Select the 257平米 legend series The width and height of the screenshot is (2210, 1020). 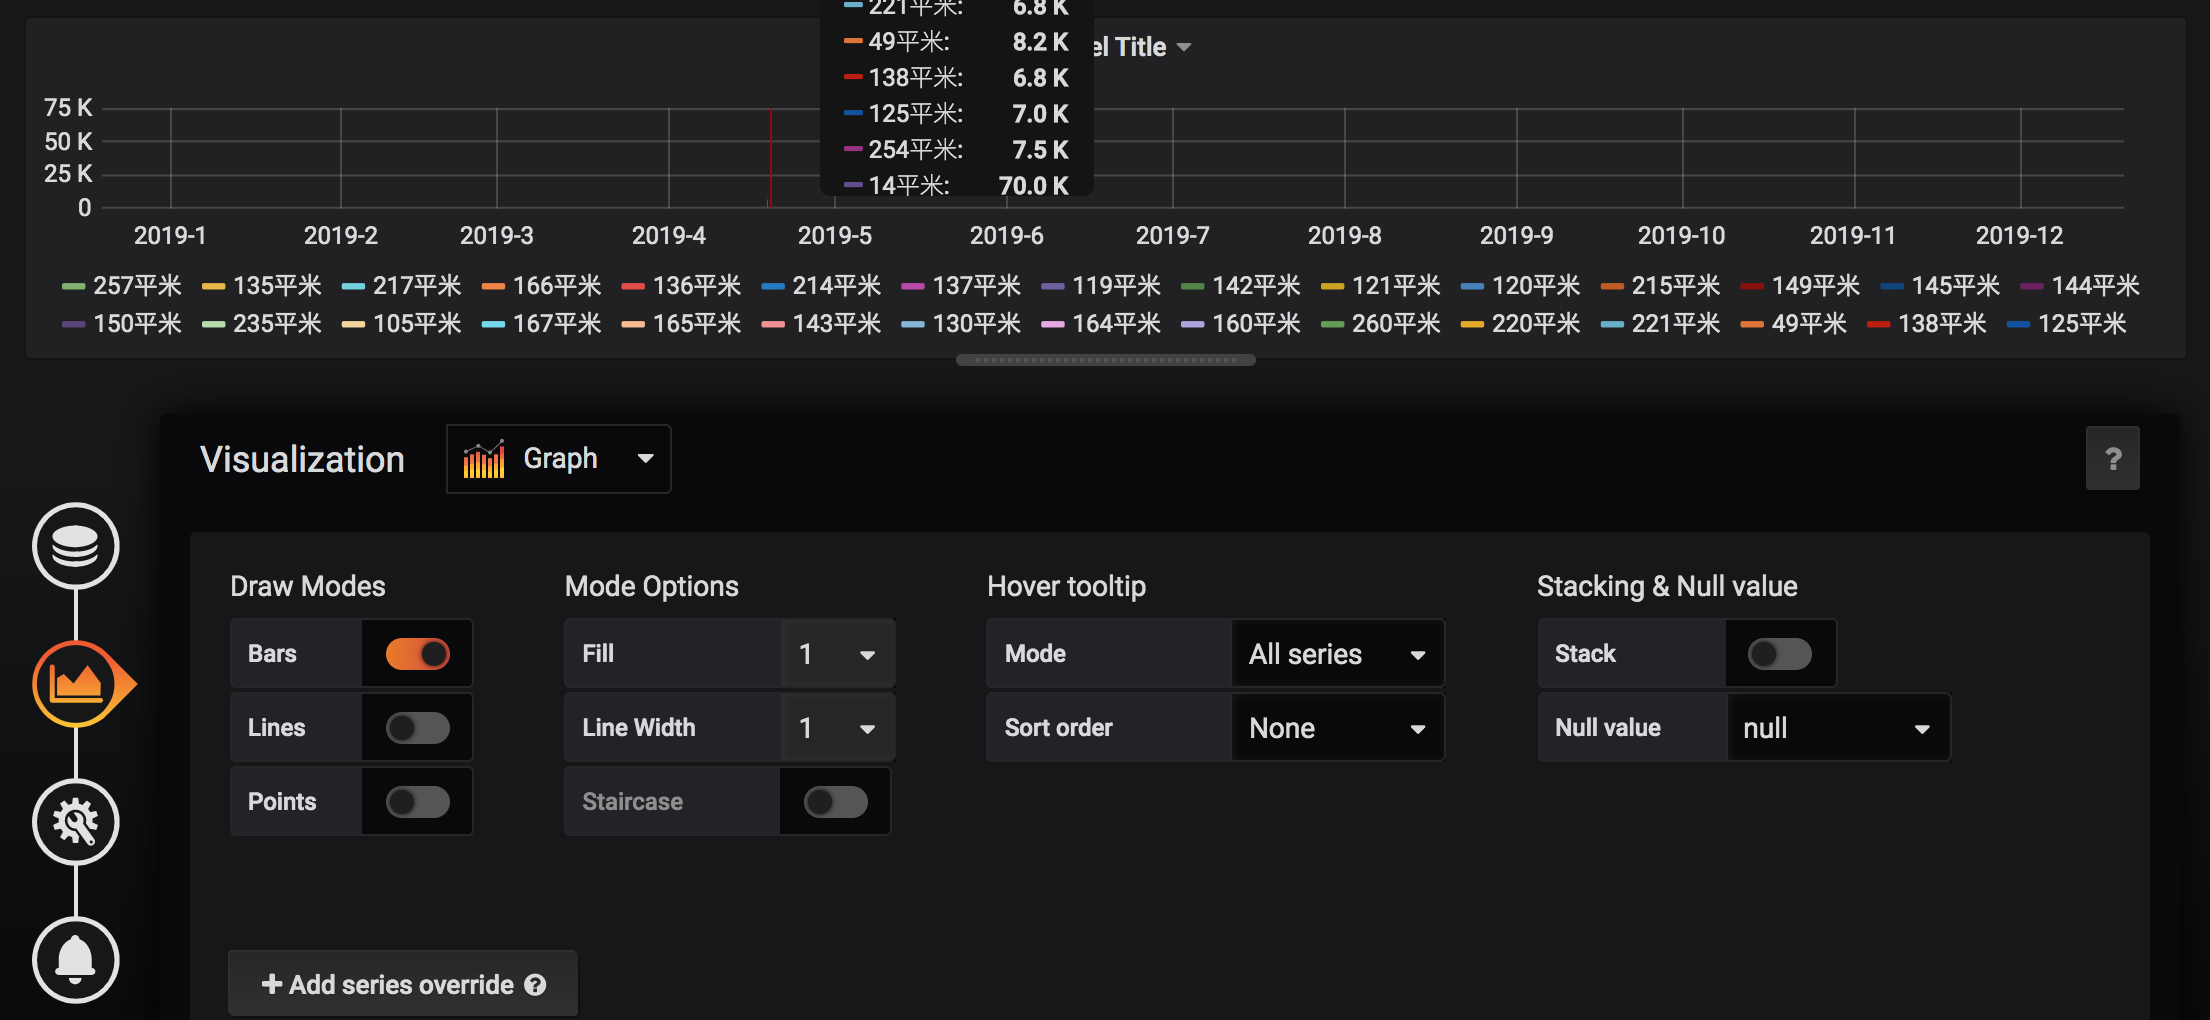(x=137, y=285)
